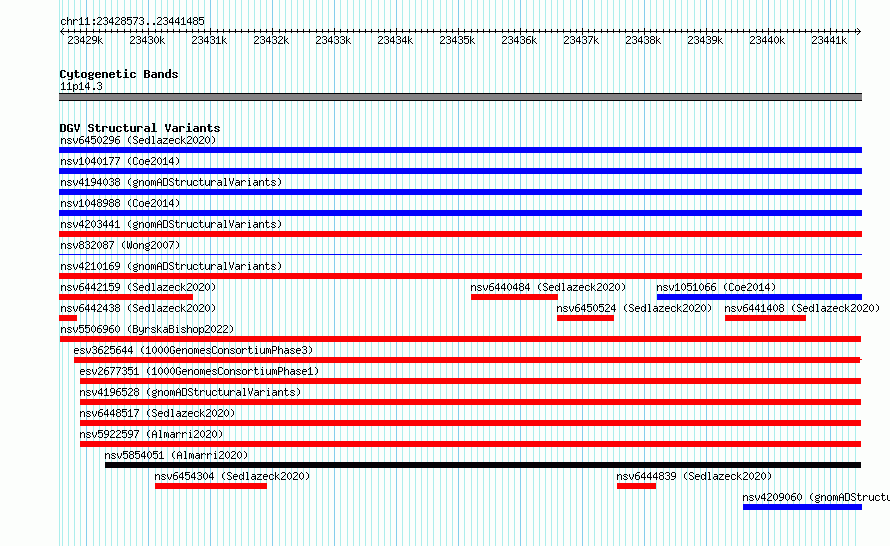The image size is (890, 546).
Task: Click the blue bar under nsv4194038
Action: (460, 192)
